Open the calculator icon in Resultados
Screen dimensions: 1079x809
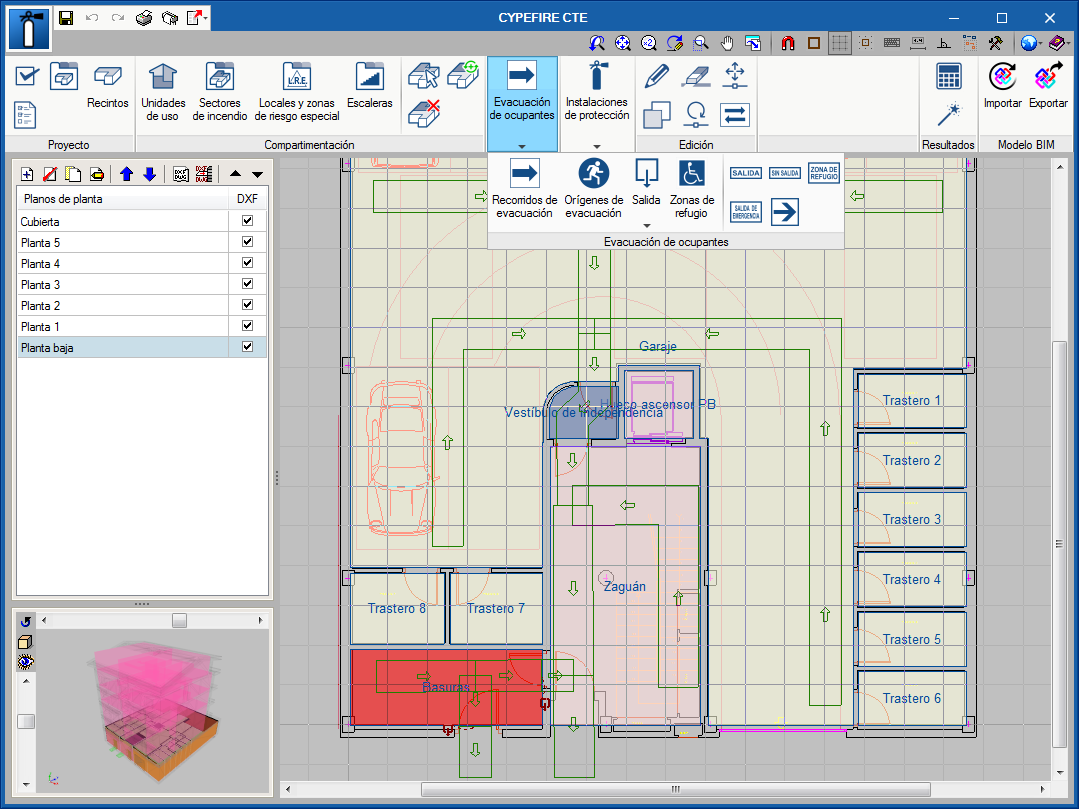[948, 76]
